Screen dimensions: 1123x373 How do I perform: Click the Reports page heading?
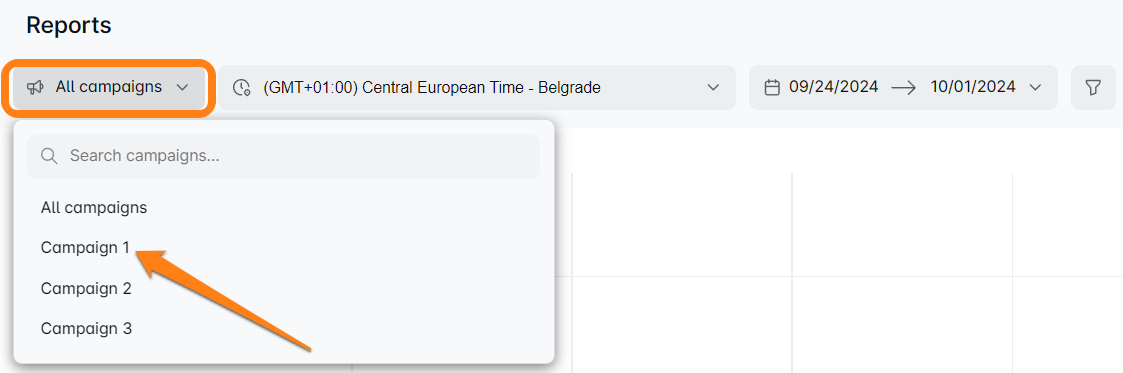pos(69,26)
